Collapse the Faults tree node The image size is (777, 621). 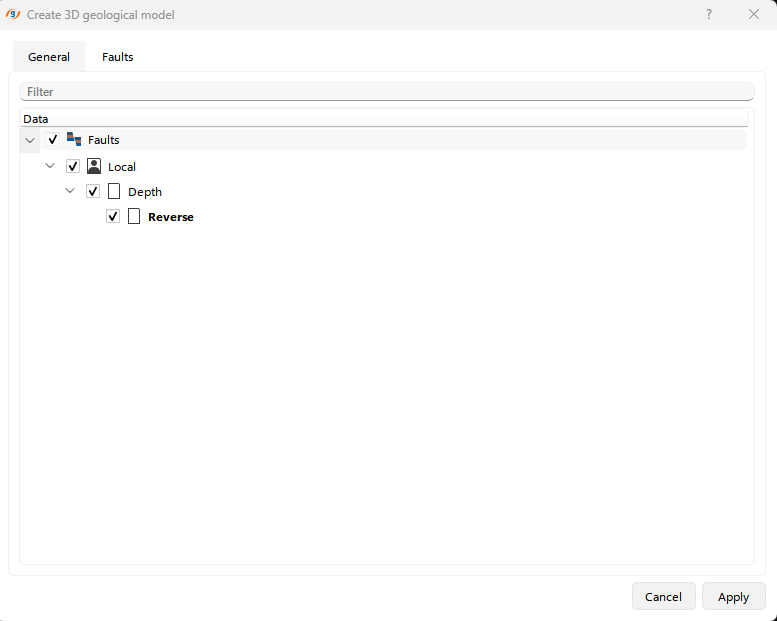pos(30,140)
